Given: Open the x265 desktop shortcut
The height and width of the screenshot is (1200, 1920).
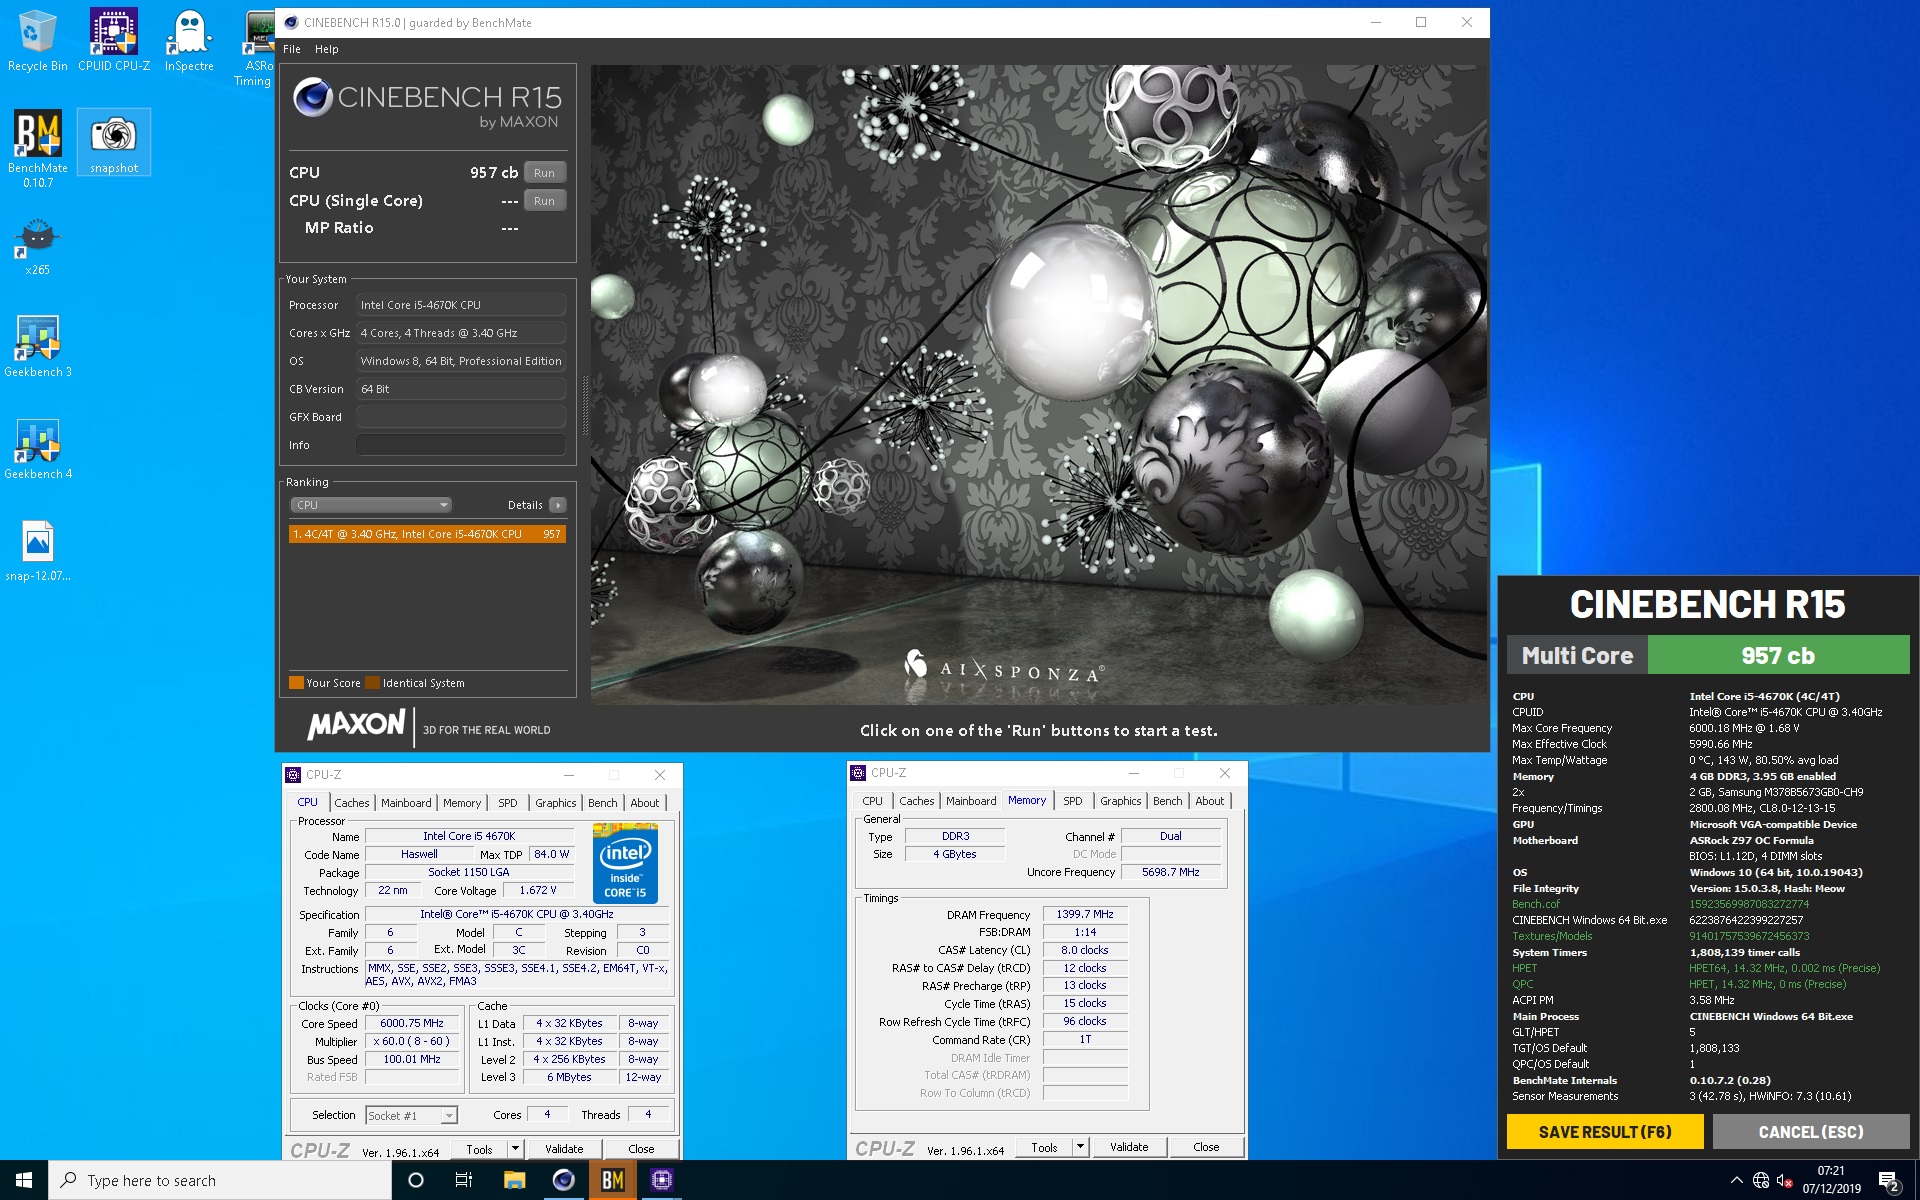Looking at the screenshot, I should 37,248.
